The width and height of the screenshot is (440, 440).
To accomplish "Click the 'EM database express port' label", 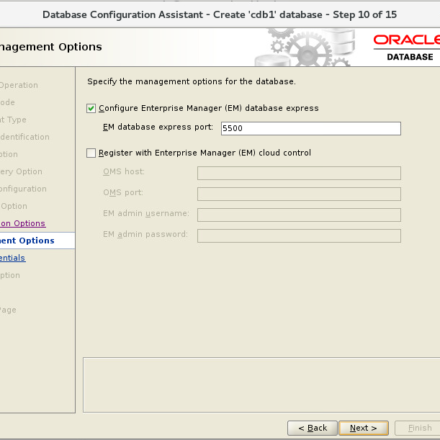I will 158,127.
